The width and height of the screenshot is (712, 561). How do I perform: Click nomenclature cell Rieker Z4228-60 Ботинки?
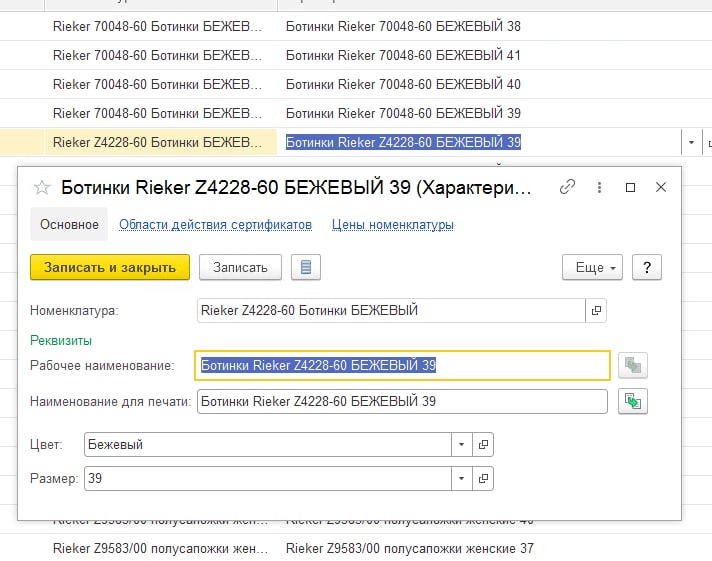pos(161,142)
